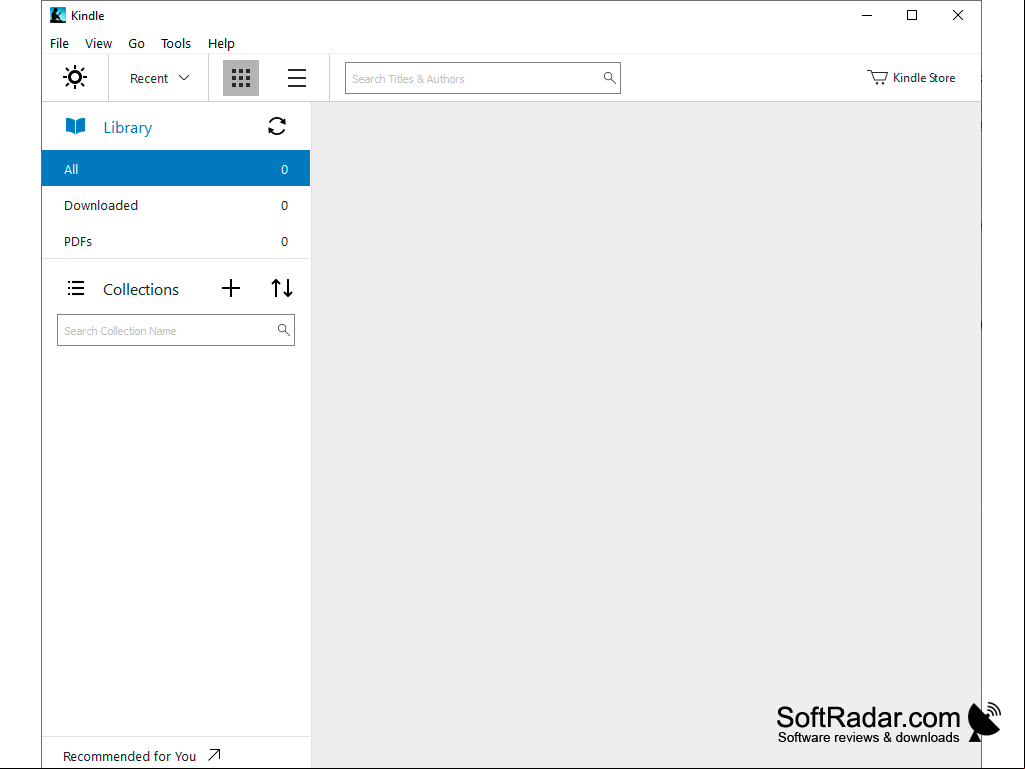Select the Downloaded filter

click(176, 205)
